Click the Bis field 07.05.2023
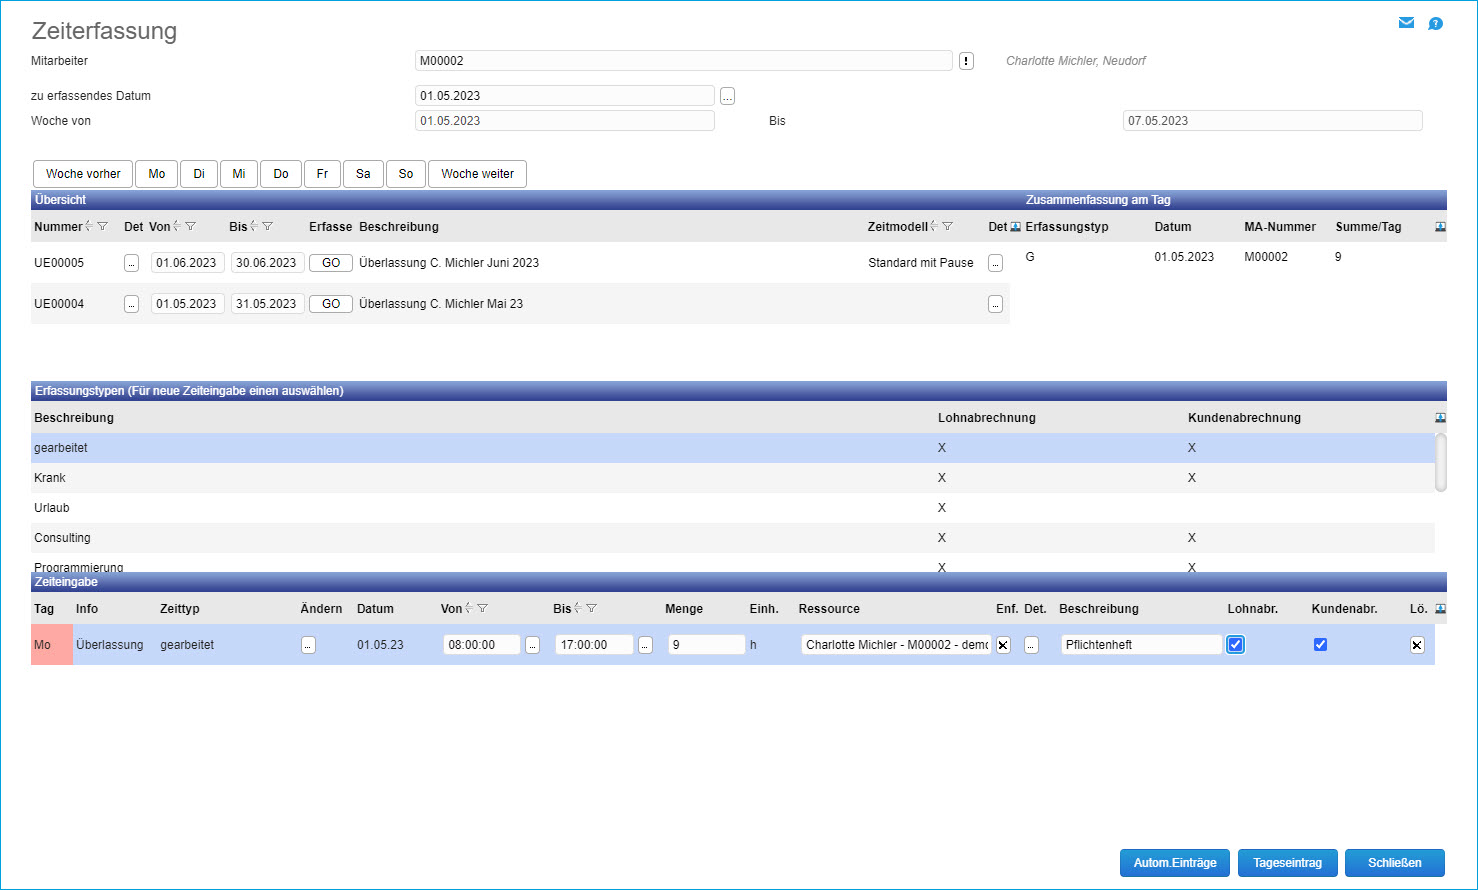1478x890 pixels. point(1273,121)
